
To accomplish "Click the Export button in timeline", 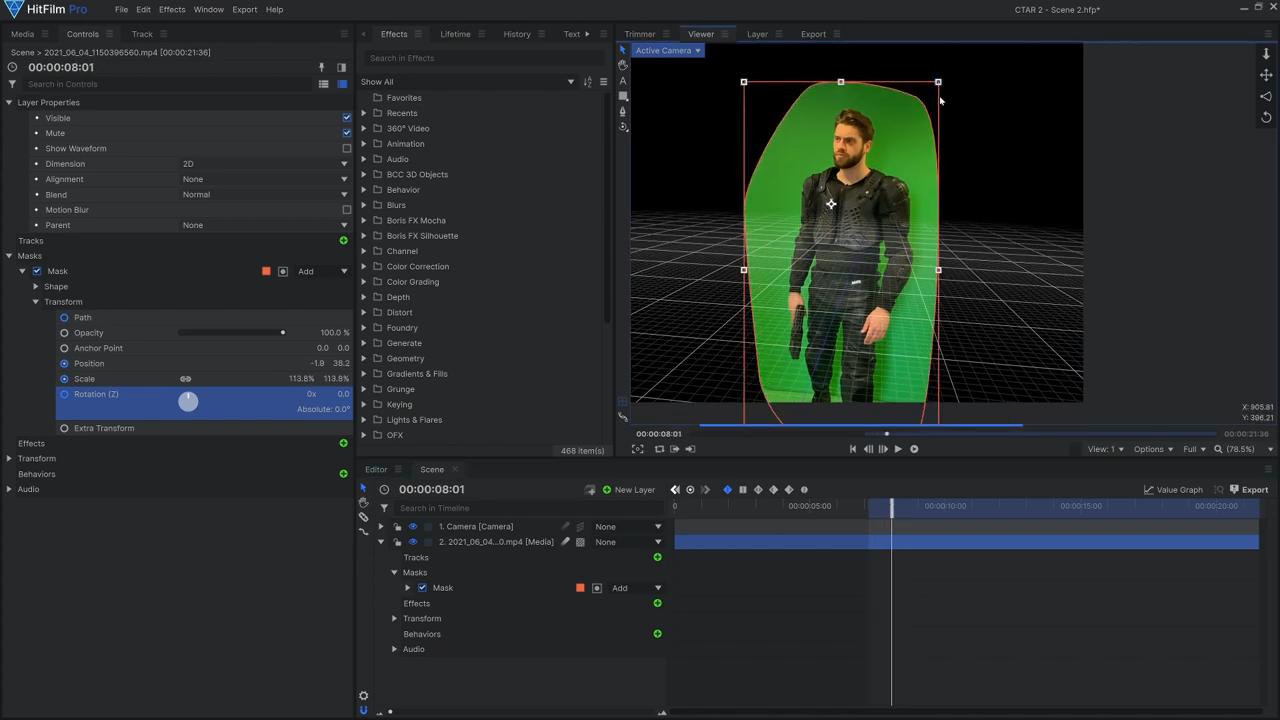I will pos(1249,490).
